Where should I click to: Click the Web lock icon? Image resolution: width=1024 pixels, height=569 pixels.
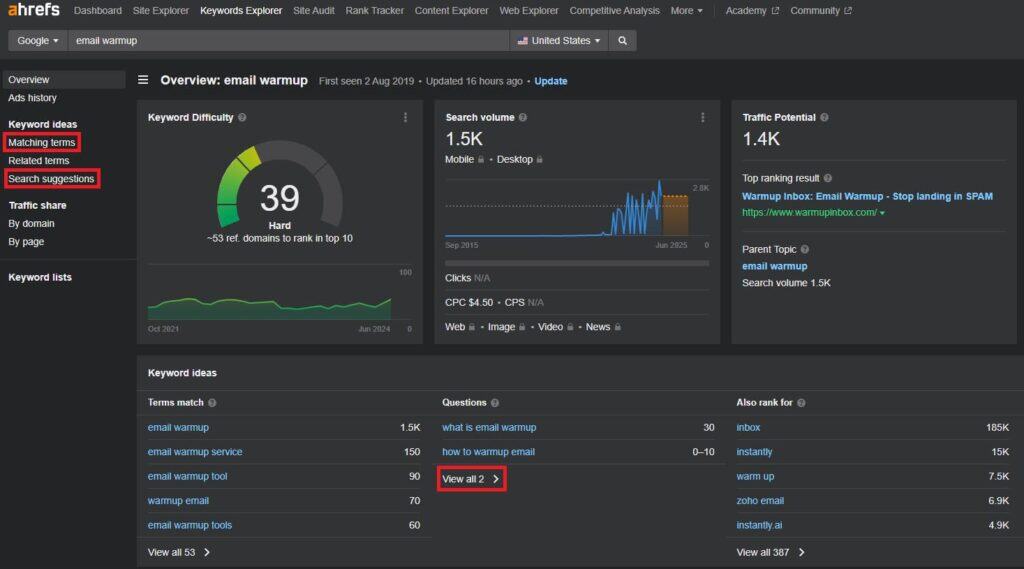[x=472, y=327]
